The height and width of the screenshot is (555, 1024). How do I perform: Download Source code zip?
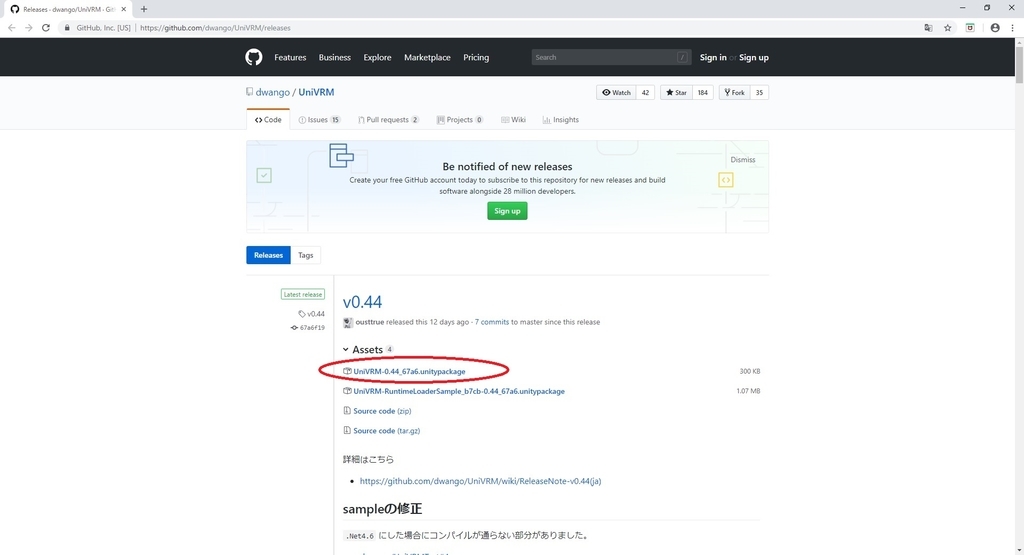tap(382, 411)
